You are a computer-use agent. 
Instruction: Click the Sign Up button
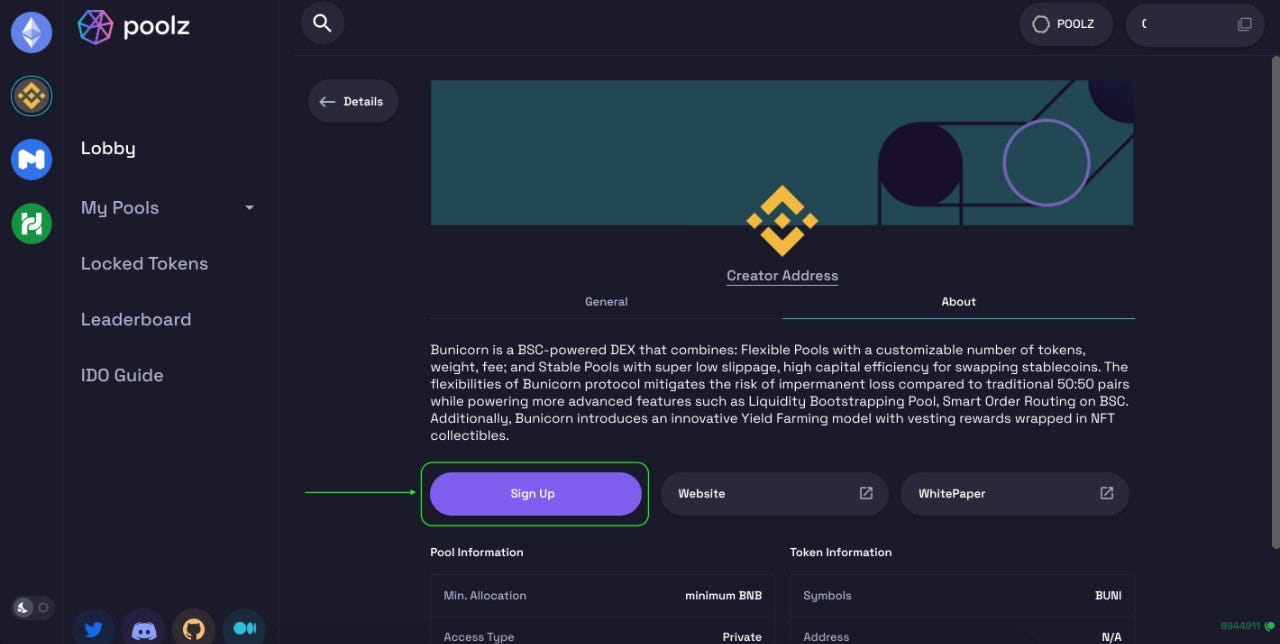pos(536,494)
